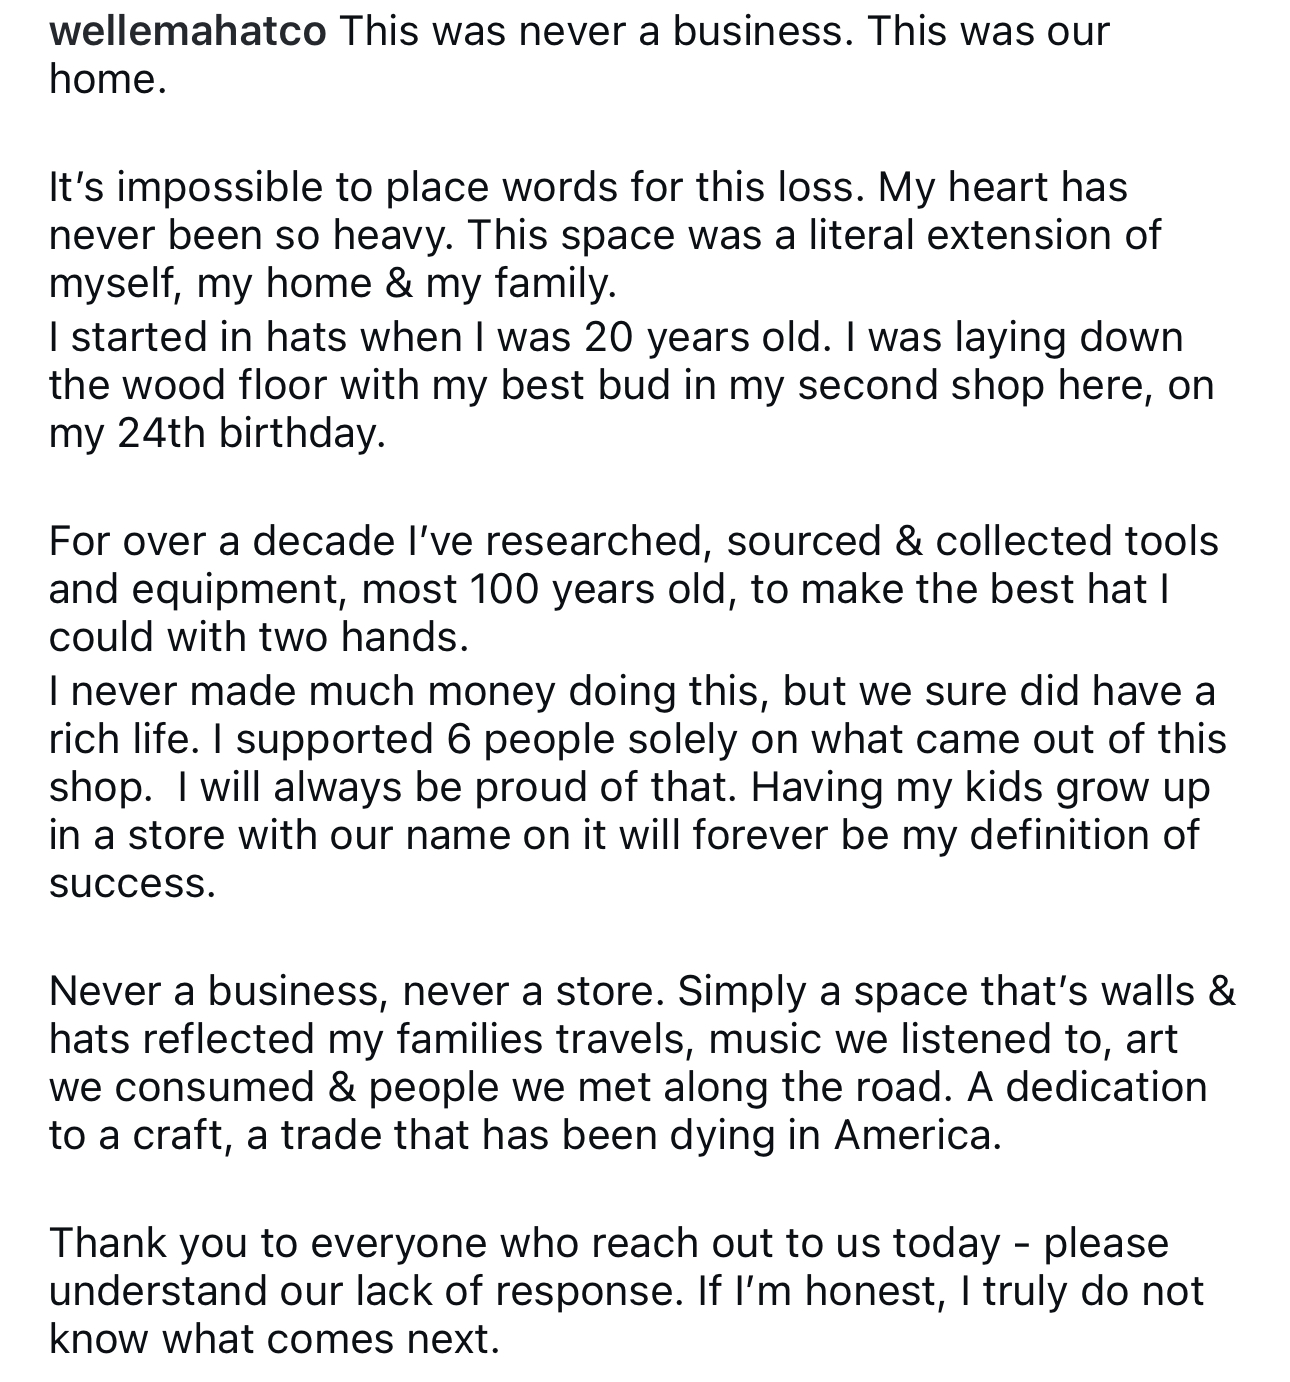Select the line starting "It's impossible to place words"

click(x=588, y=187)
